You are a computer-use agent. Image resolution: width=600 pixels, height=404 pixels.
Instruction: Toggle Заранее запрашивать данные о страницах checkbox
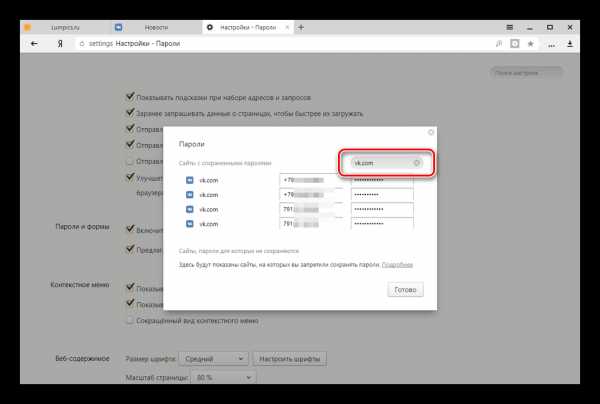(130, 112)
